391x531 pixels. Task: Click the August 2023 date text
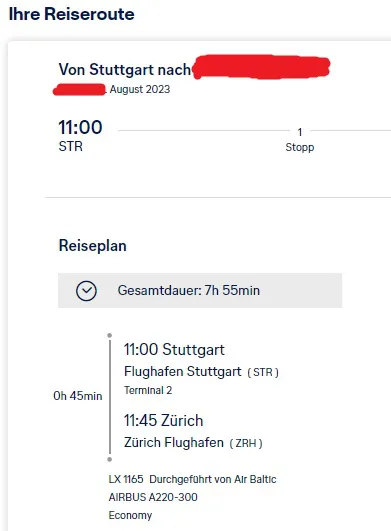click(x=140, y=89)
